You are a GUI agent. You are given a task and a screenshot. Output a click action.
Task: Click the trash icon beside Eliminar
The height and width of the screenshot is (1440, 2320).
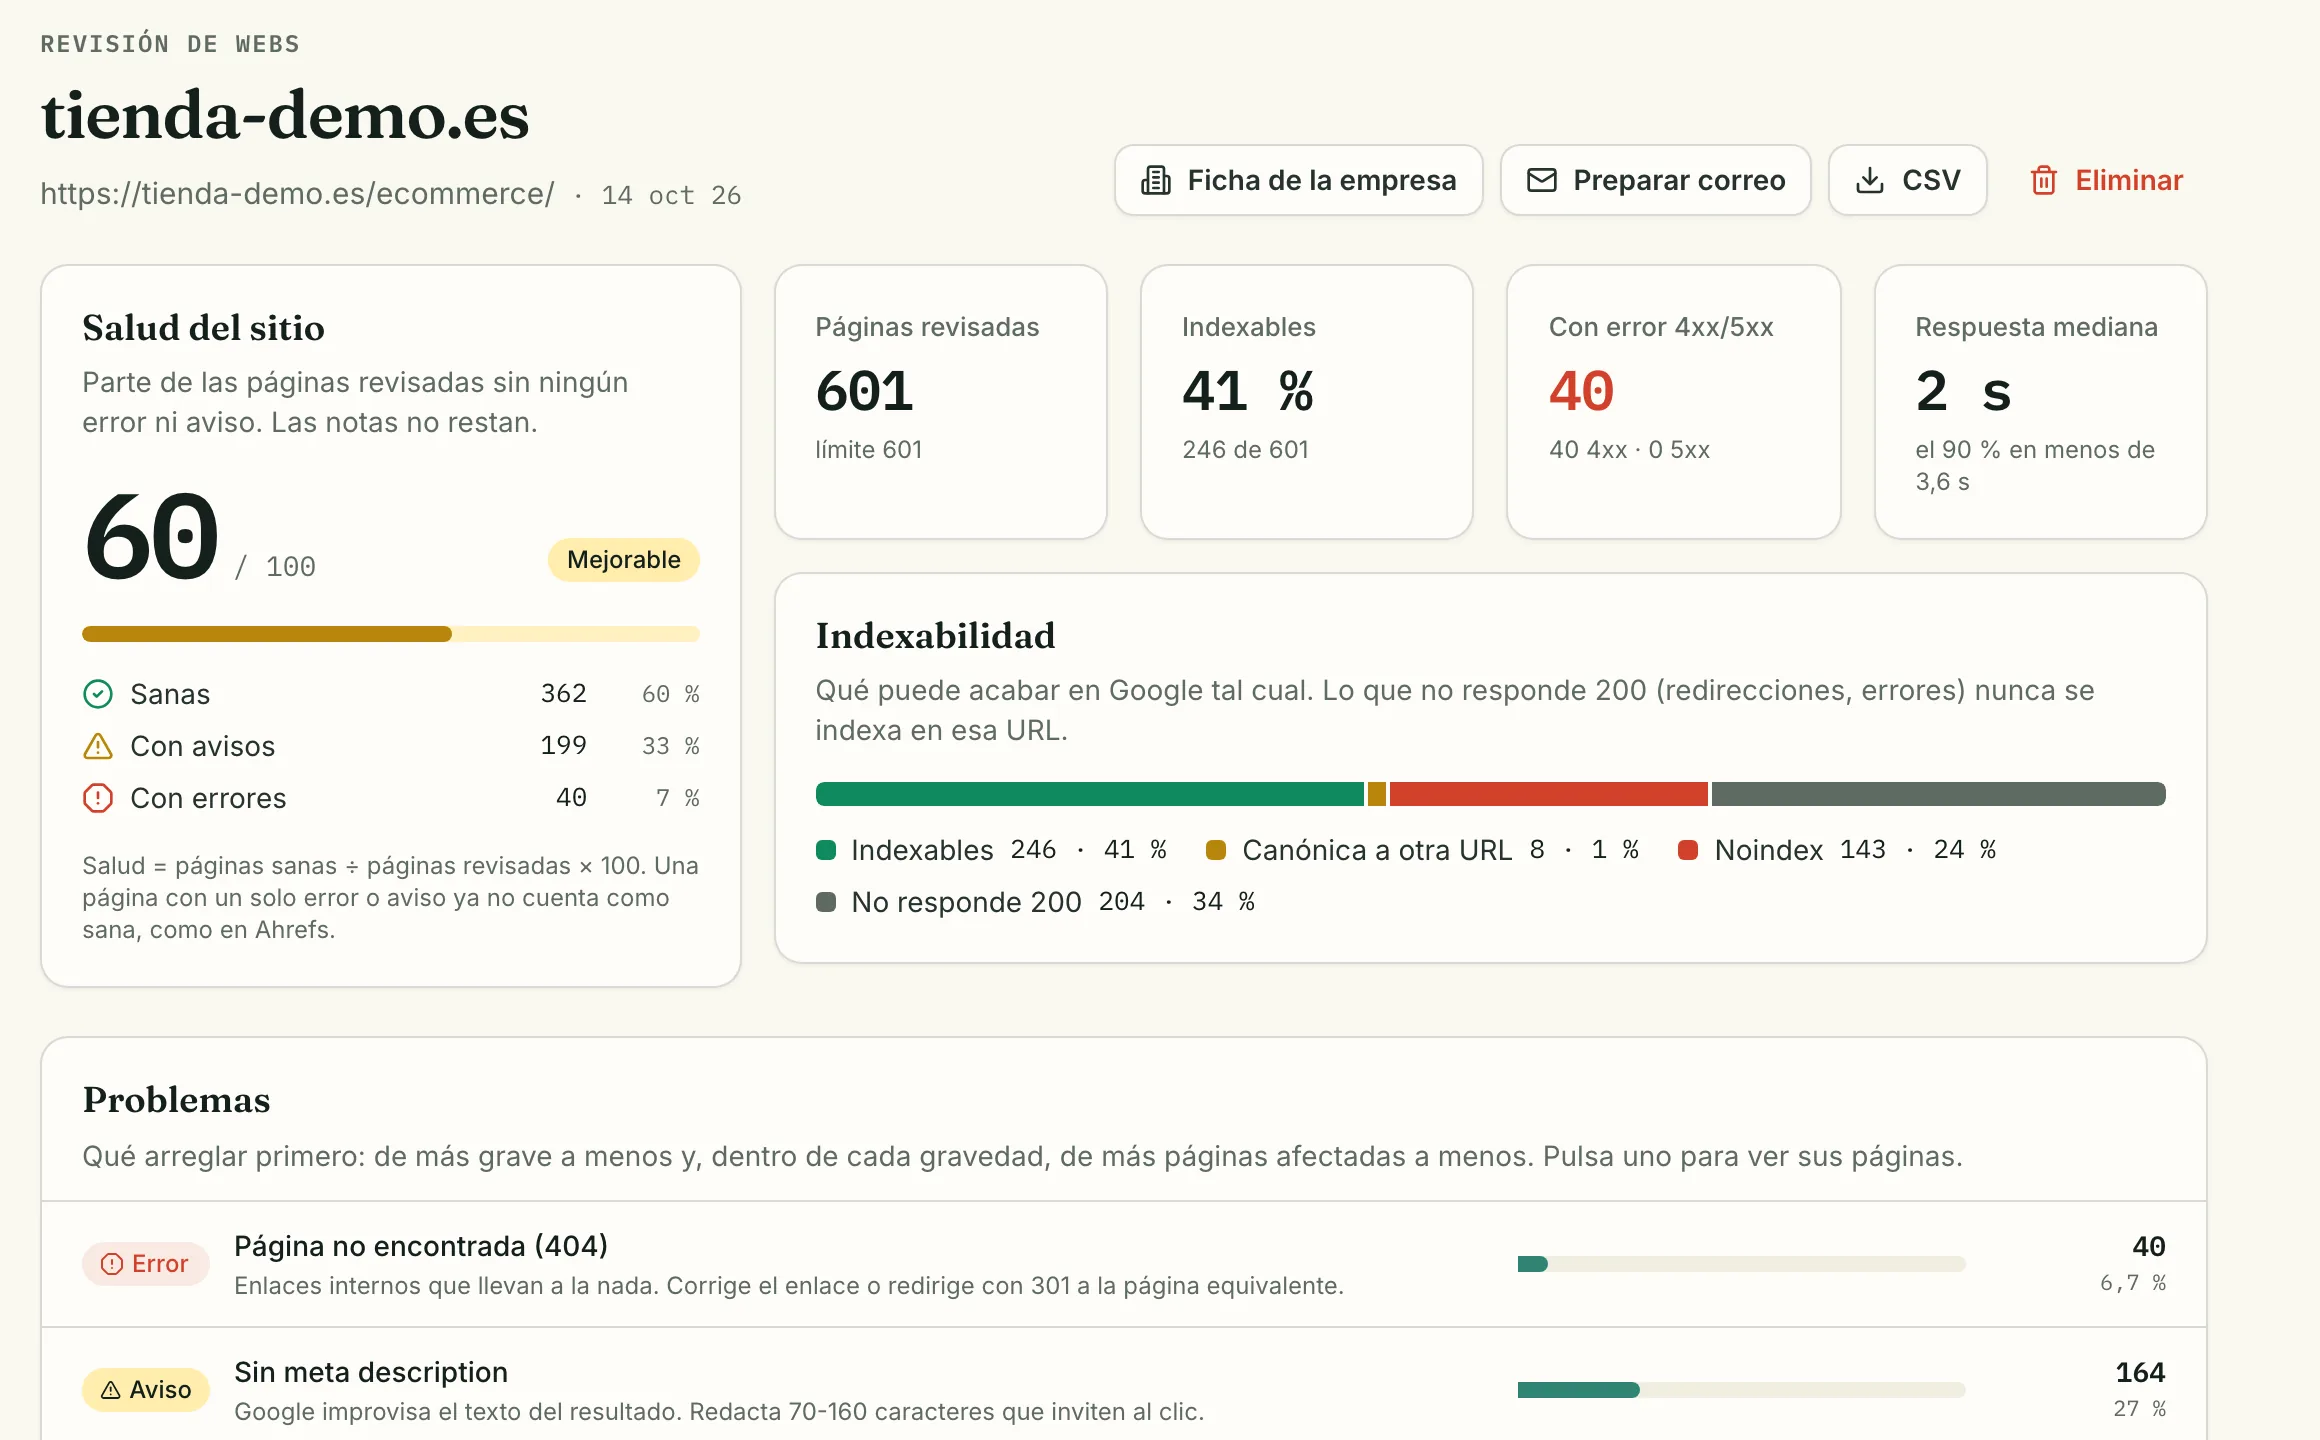click(x=2044, y=180)
